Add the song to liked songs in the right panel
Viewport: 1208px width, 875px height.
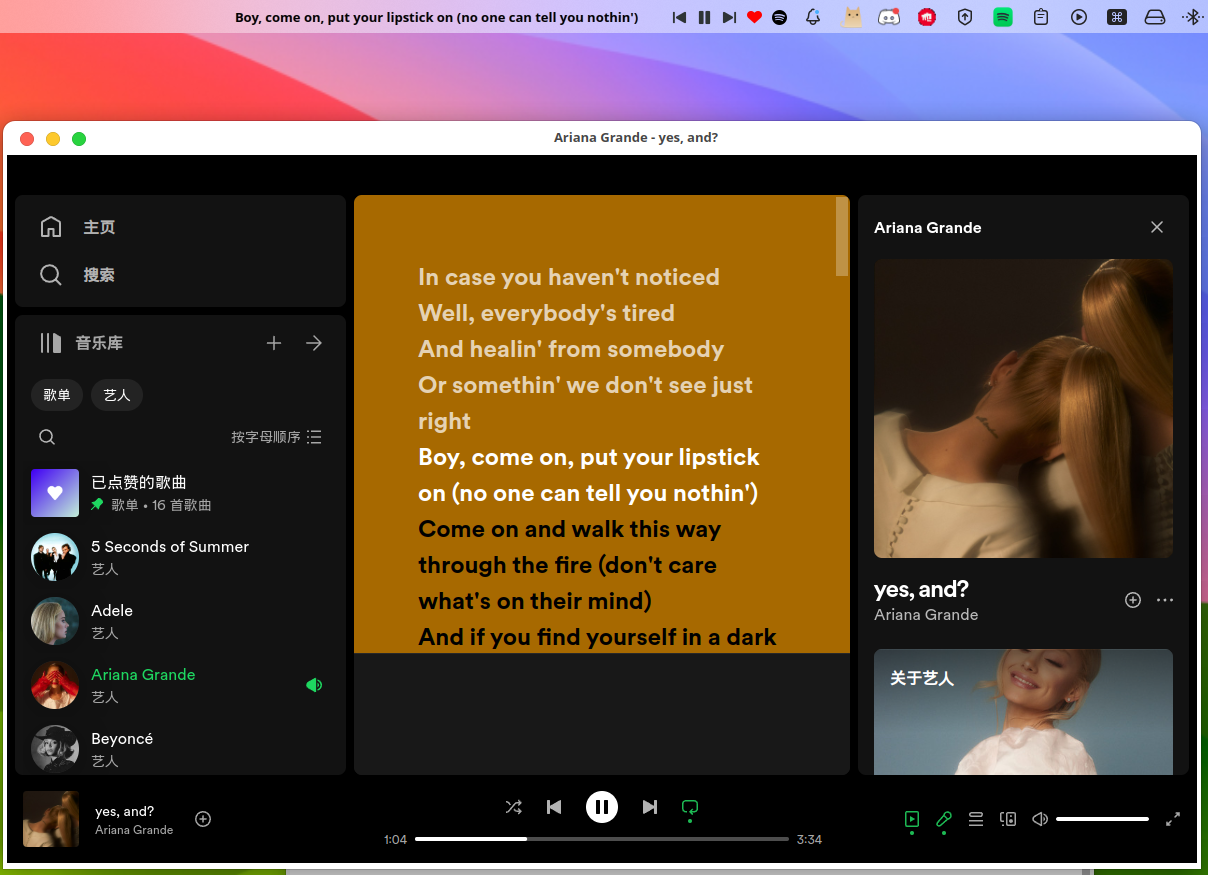pyautogui.click(x=1133, y=600)
